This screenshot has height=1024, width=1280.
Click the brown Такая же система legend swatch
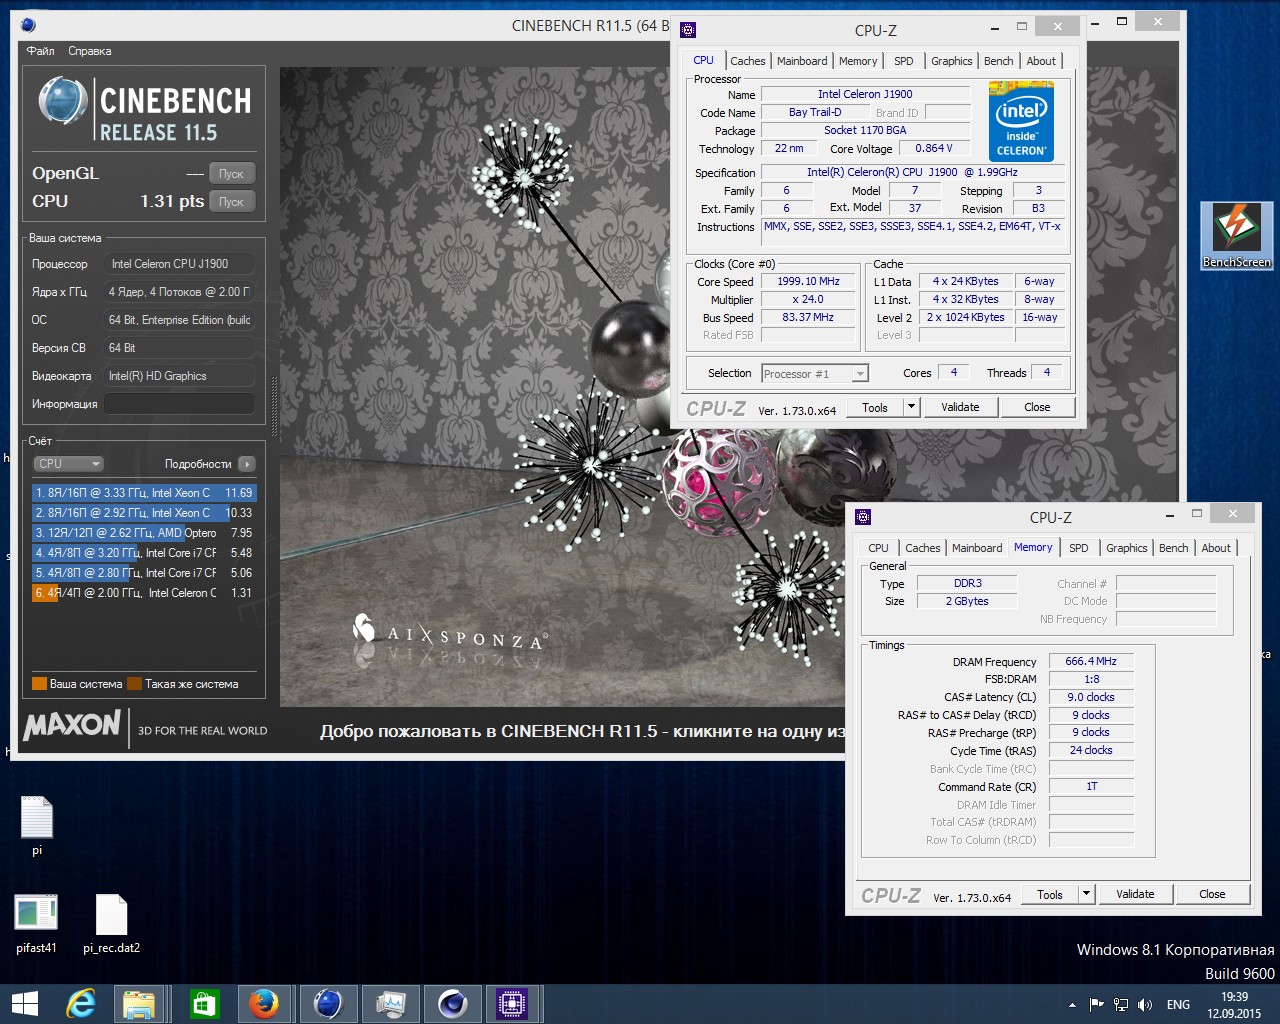click(x=135, y=684)
